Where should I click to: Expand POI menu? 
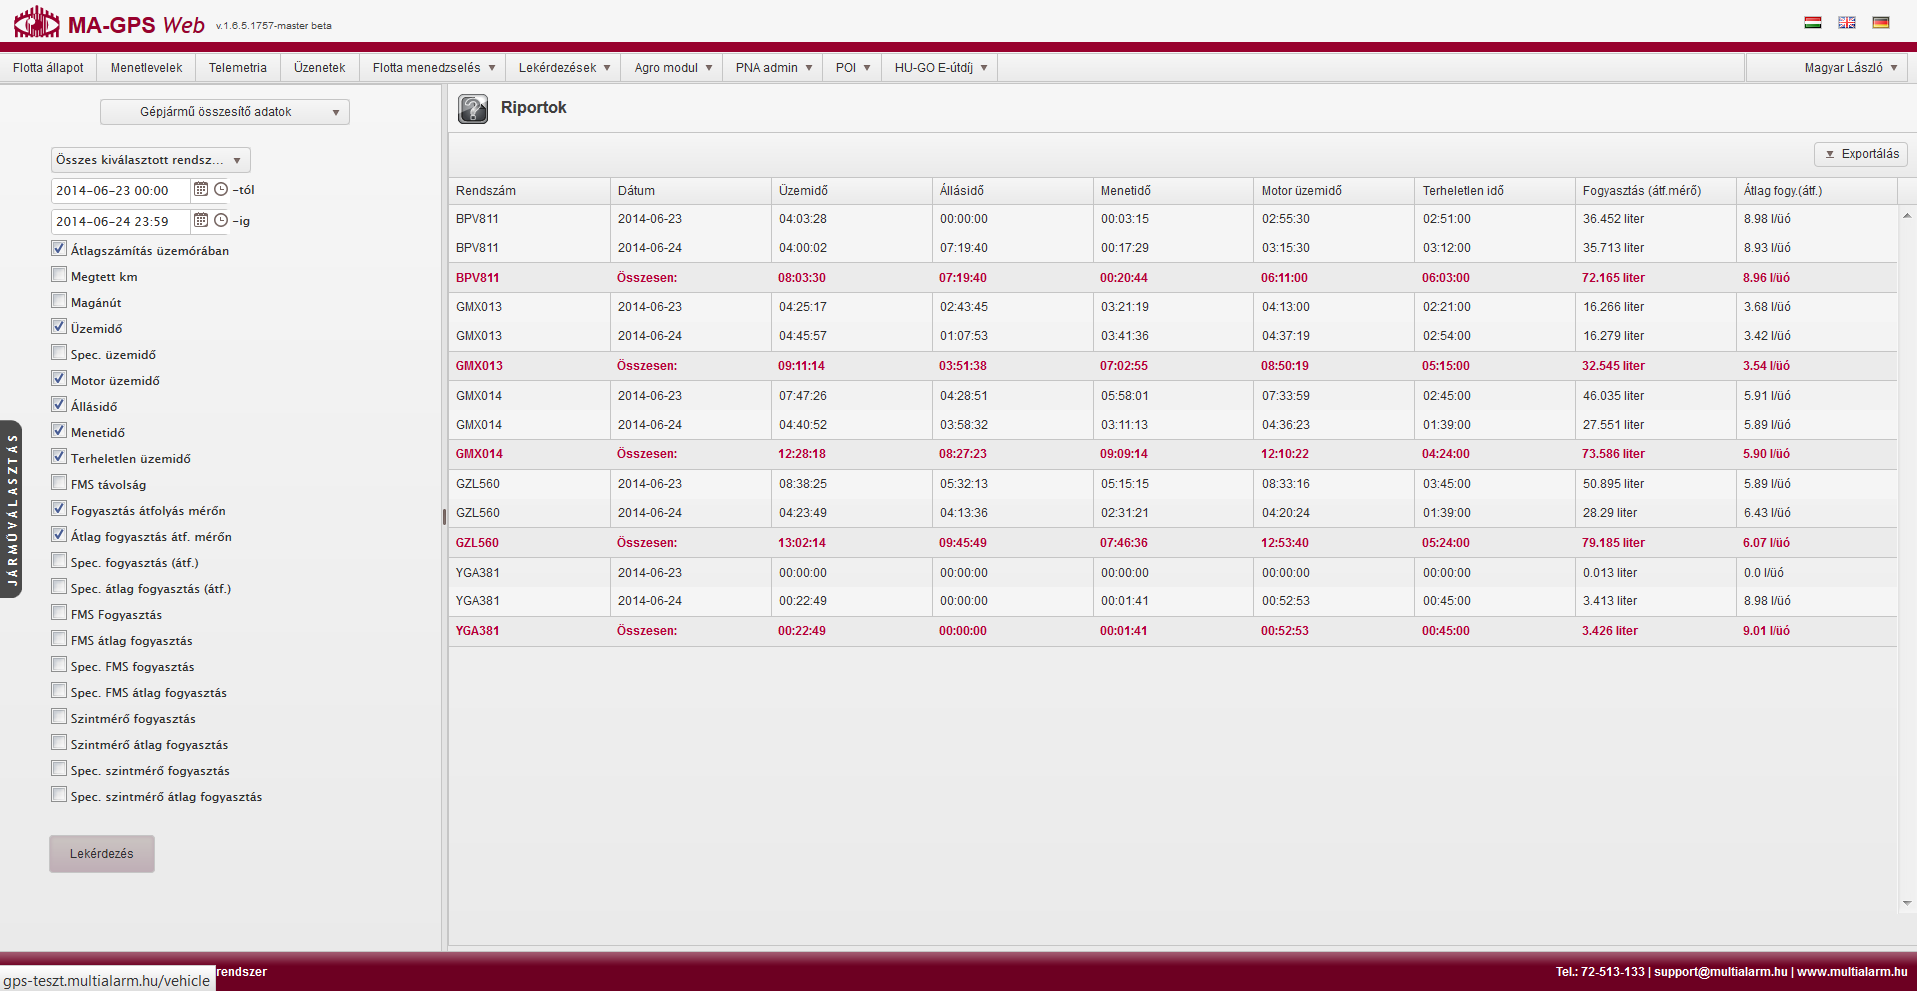(852, 68)
